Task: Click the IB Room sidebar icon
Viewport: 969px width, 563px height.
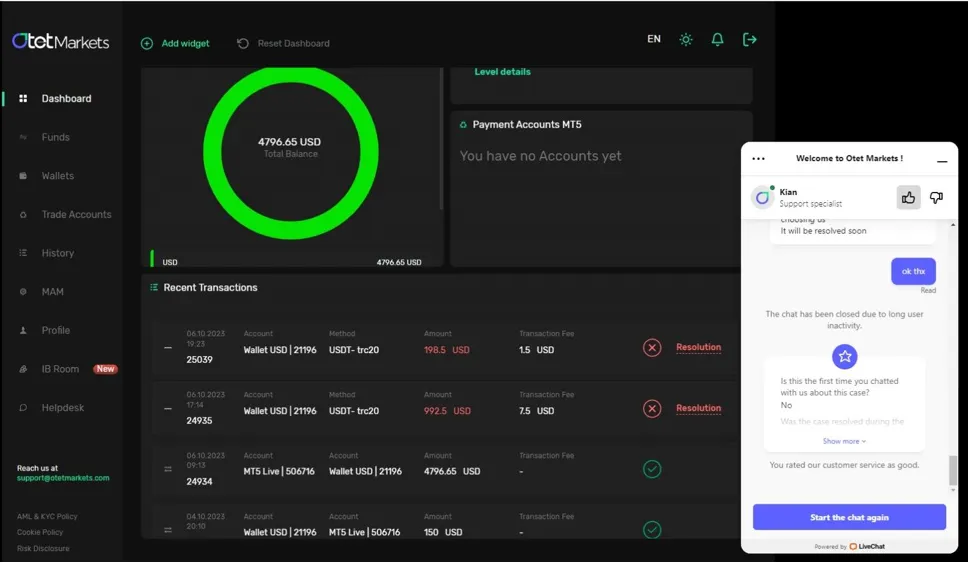Action: tap(23, 369)
